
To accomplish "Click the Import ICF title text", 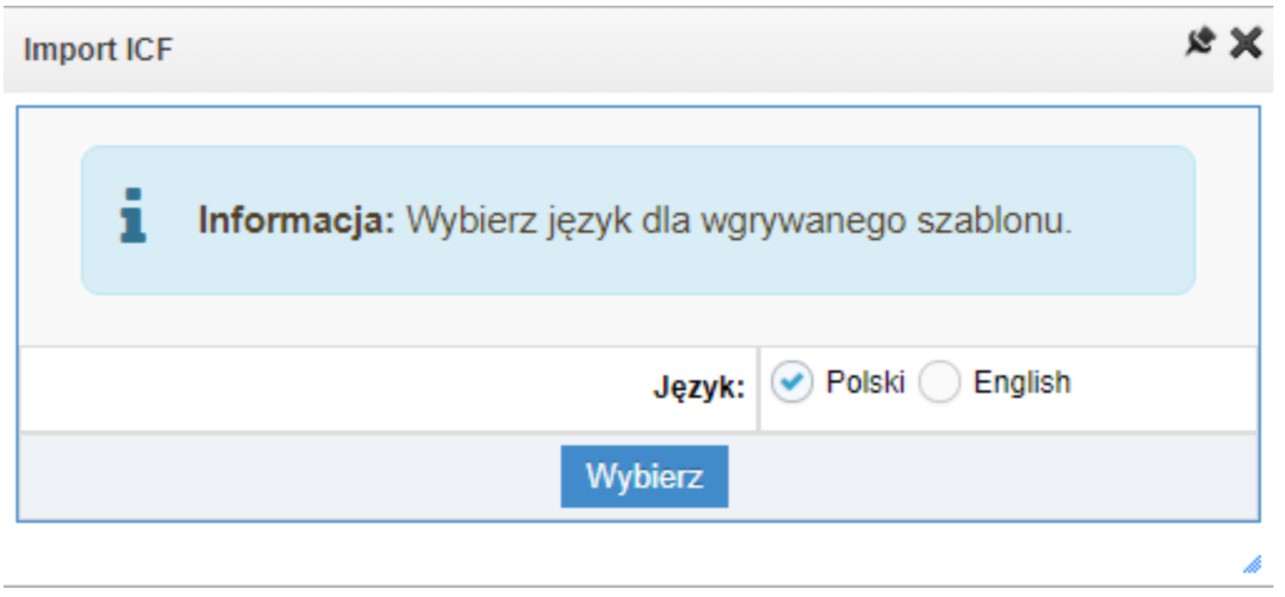I will pos(98,50).
